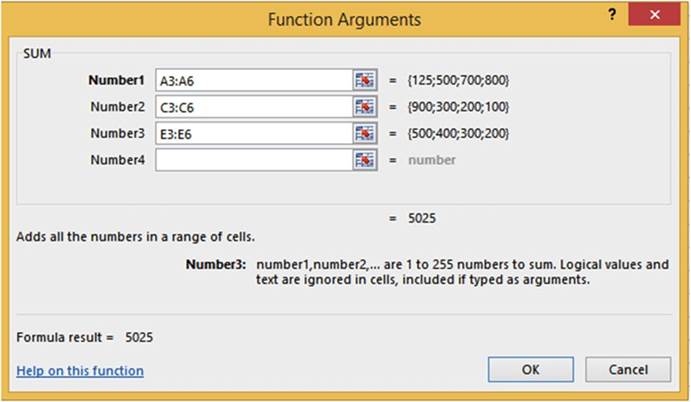The width and height of the screenshot is (691, 402).
Task: Focus the Number3 field showing E3:E6
Action: [253, 133]
